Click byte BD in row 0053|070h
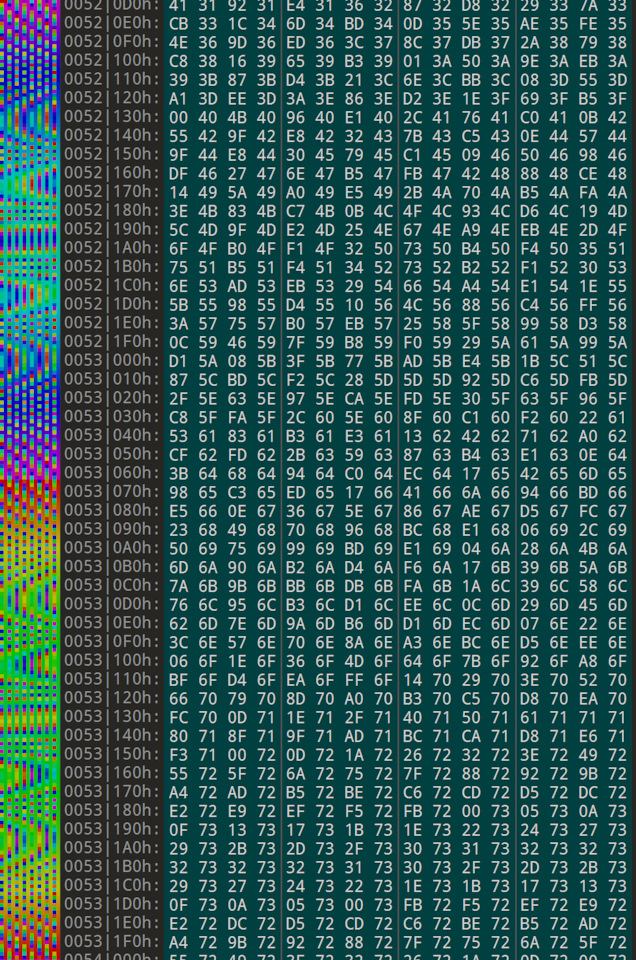The image size is (636, 960). pyautogui.click(x=588, y=493)
